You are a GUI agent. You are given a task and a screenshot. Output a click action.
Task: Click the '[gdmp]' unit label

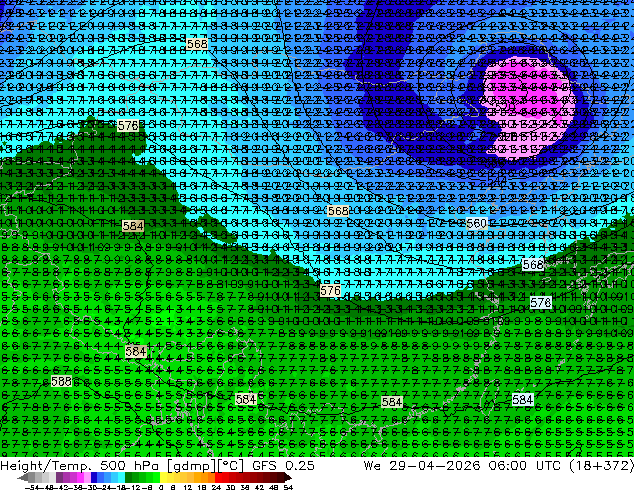click(x=192, y=466)
